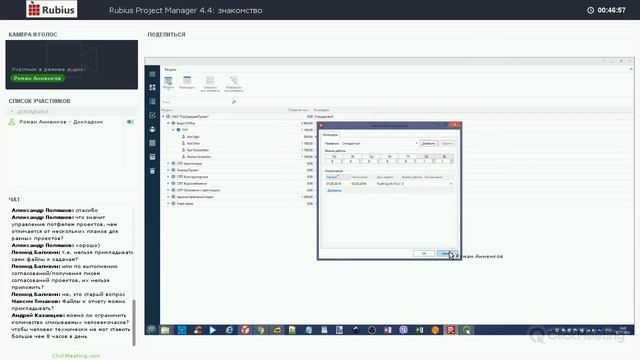Close the calendars dialog with the red X

tap(455, 125)
